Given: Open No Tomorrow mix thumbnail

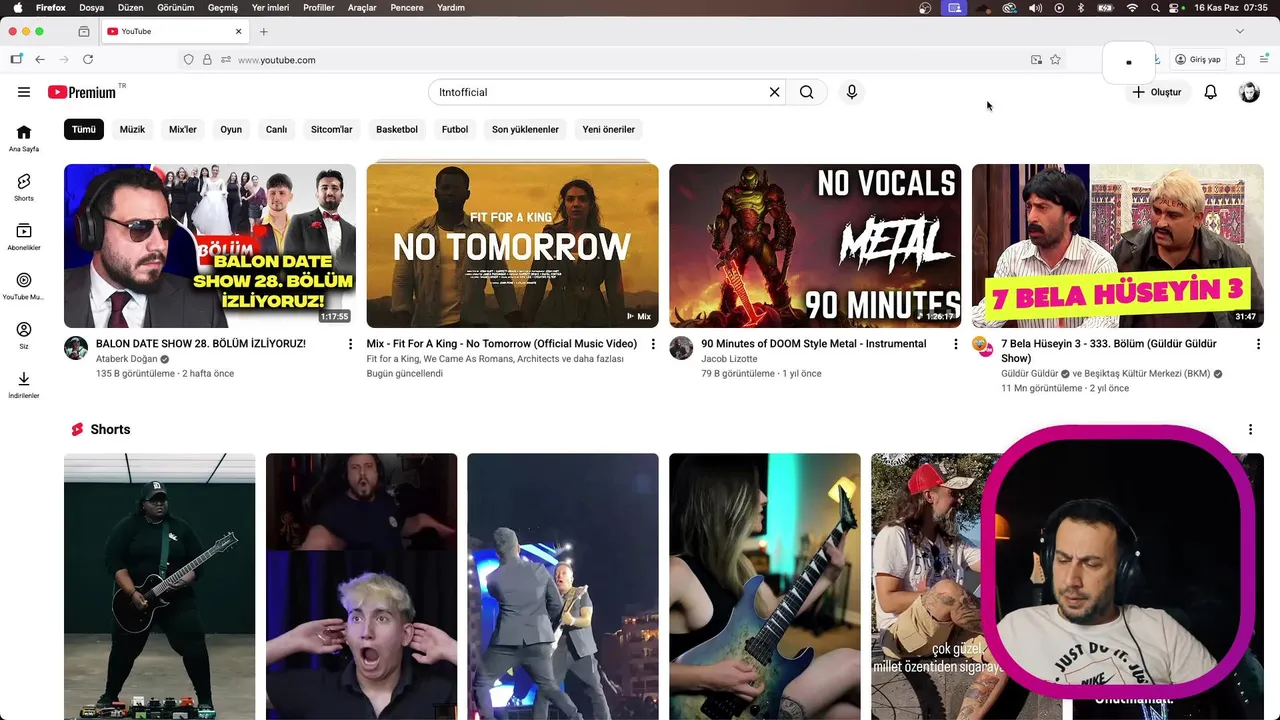Looking at the screenshot, I should [x=512, y=246].
